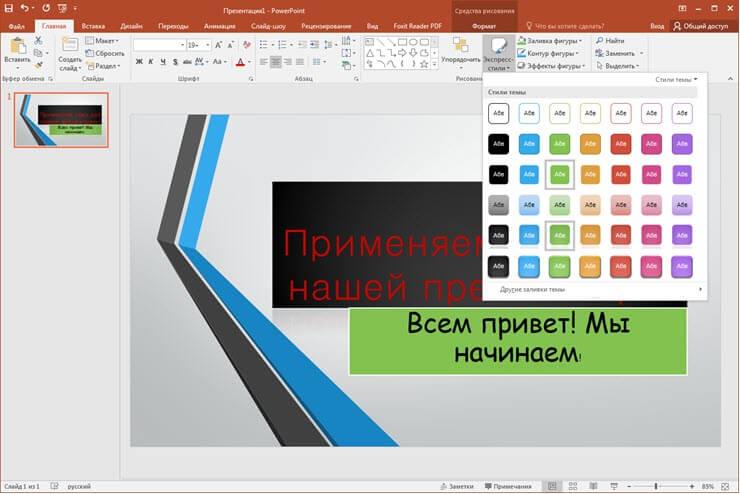This screenshot has width=740, height=494.
Task: Switch to the Вставка tab
Action: [x=93, y=26]
